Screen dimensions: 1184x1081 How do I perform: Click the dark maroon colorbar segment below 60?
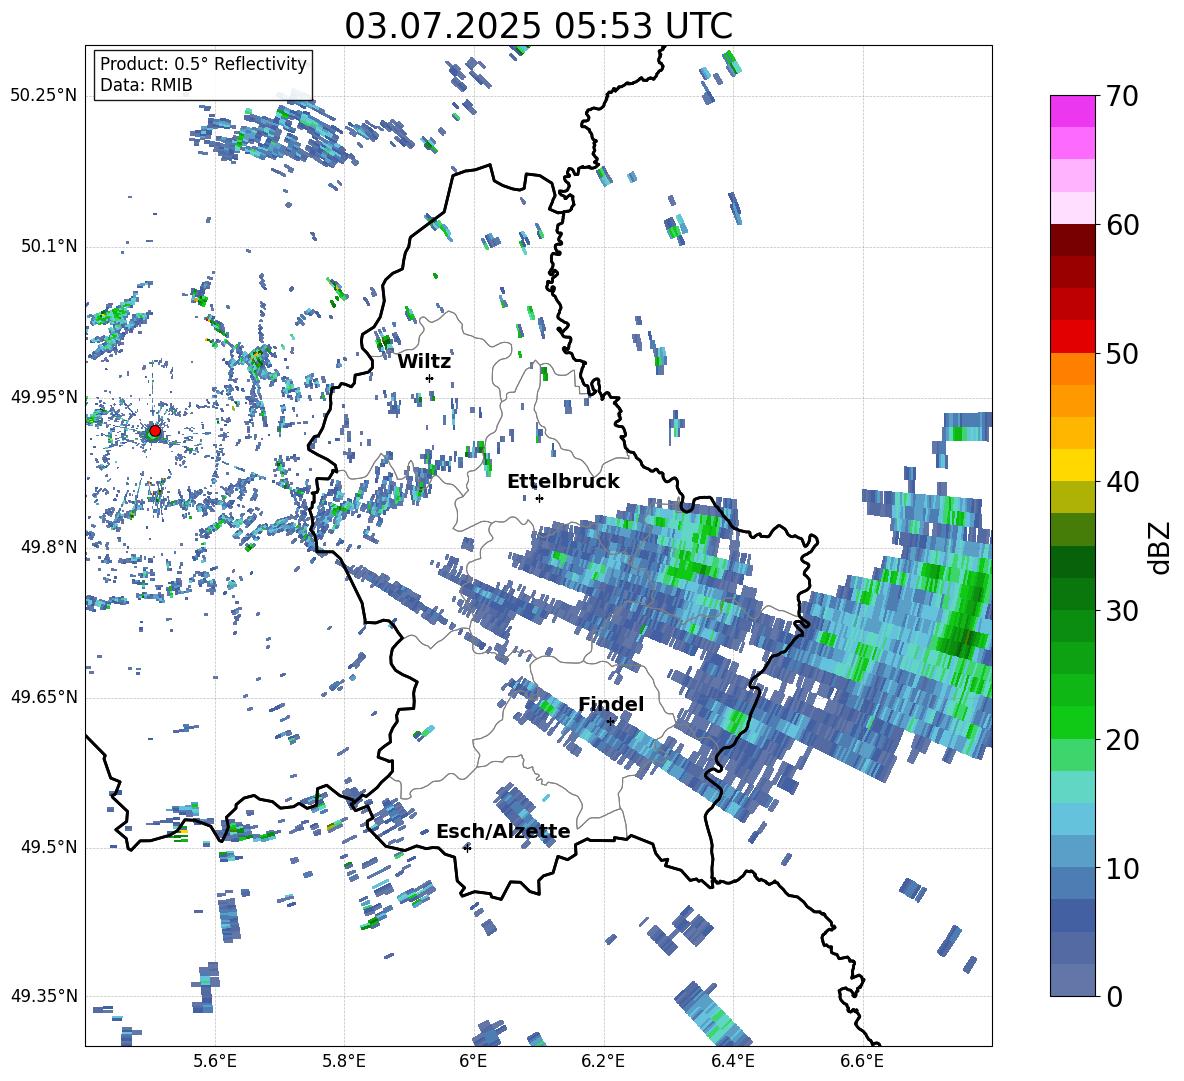coord(1073,240)
